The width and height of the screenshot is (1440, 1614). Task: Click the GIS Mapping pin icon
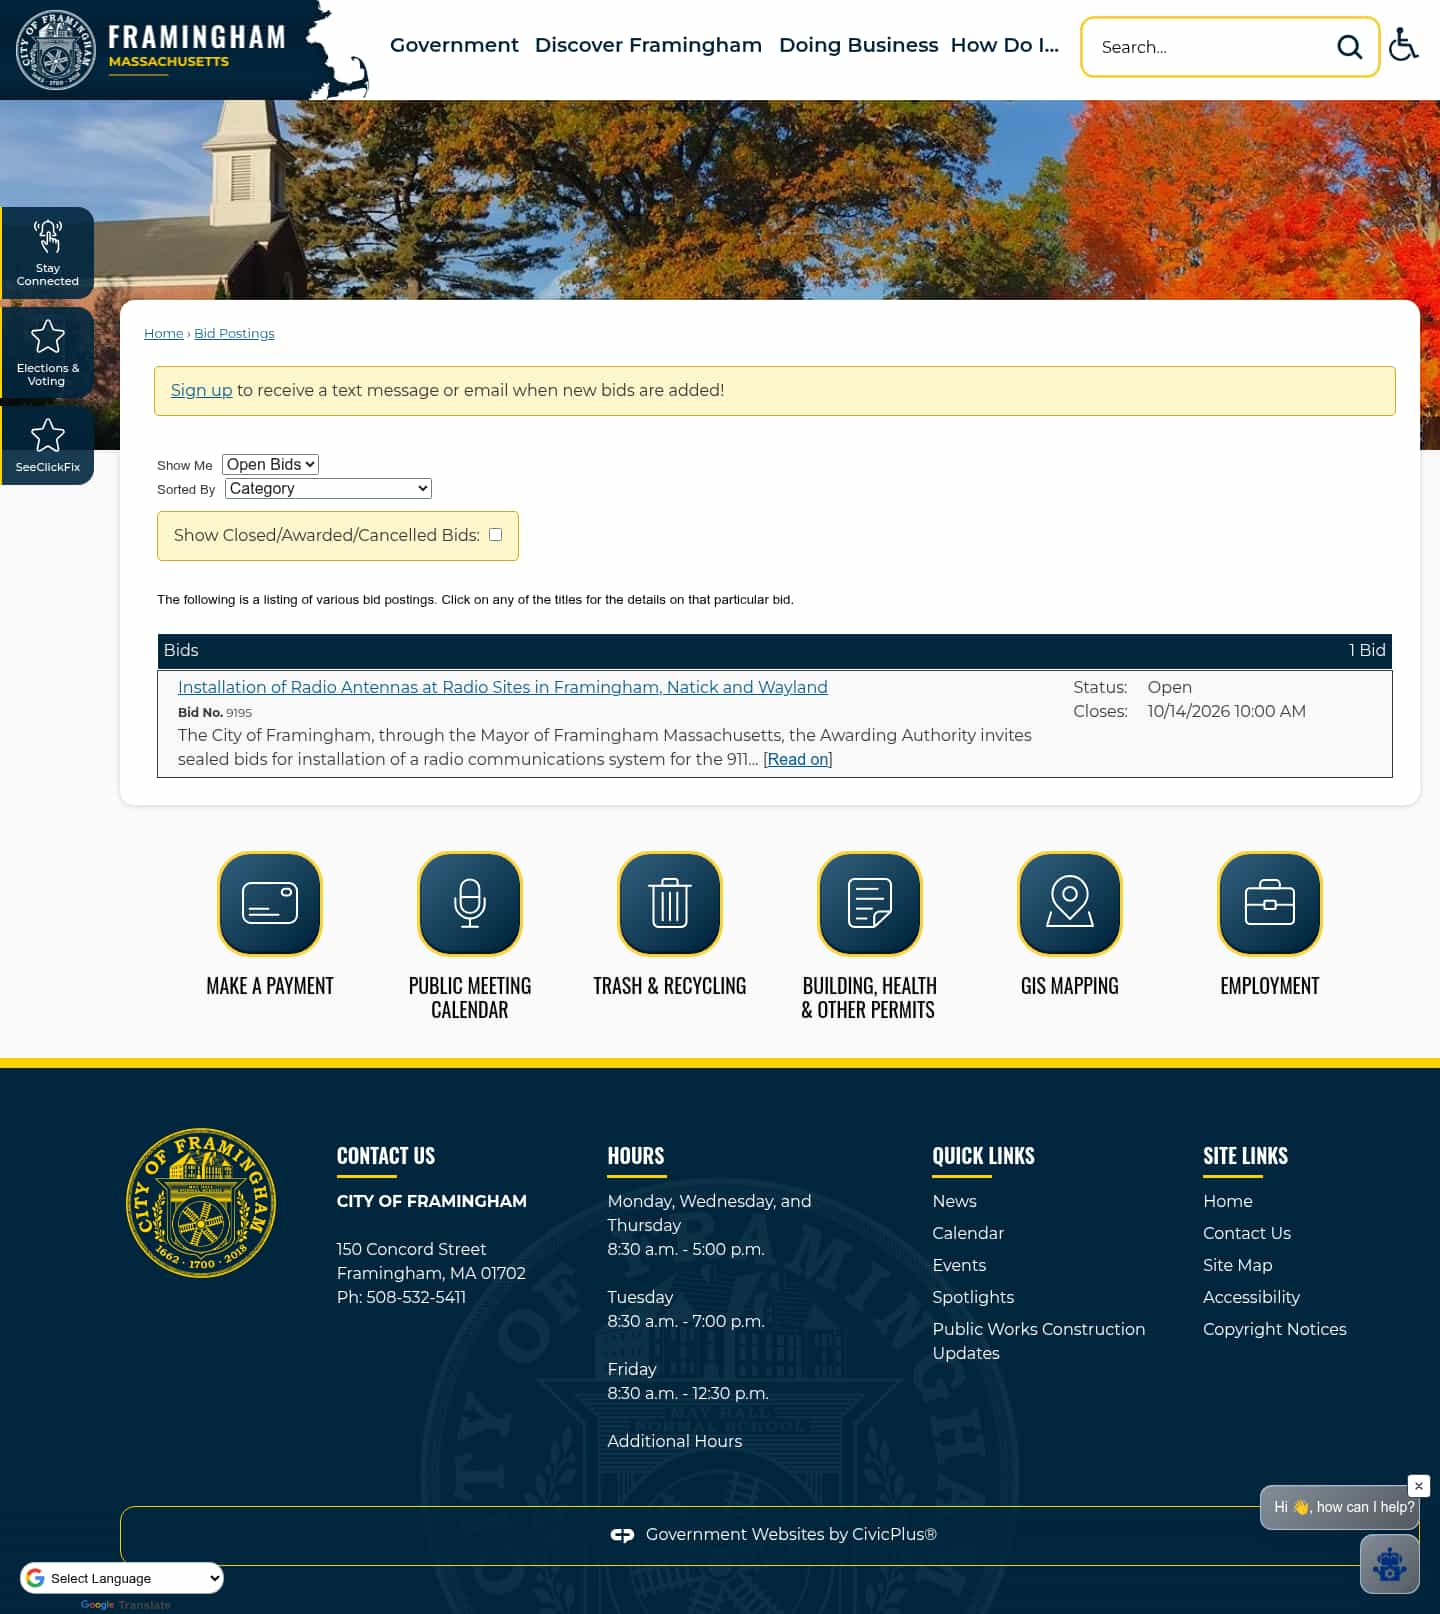click(x=1070, y=904)
